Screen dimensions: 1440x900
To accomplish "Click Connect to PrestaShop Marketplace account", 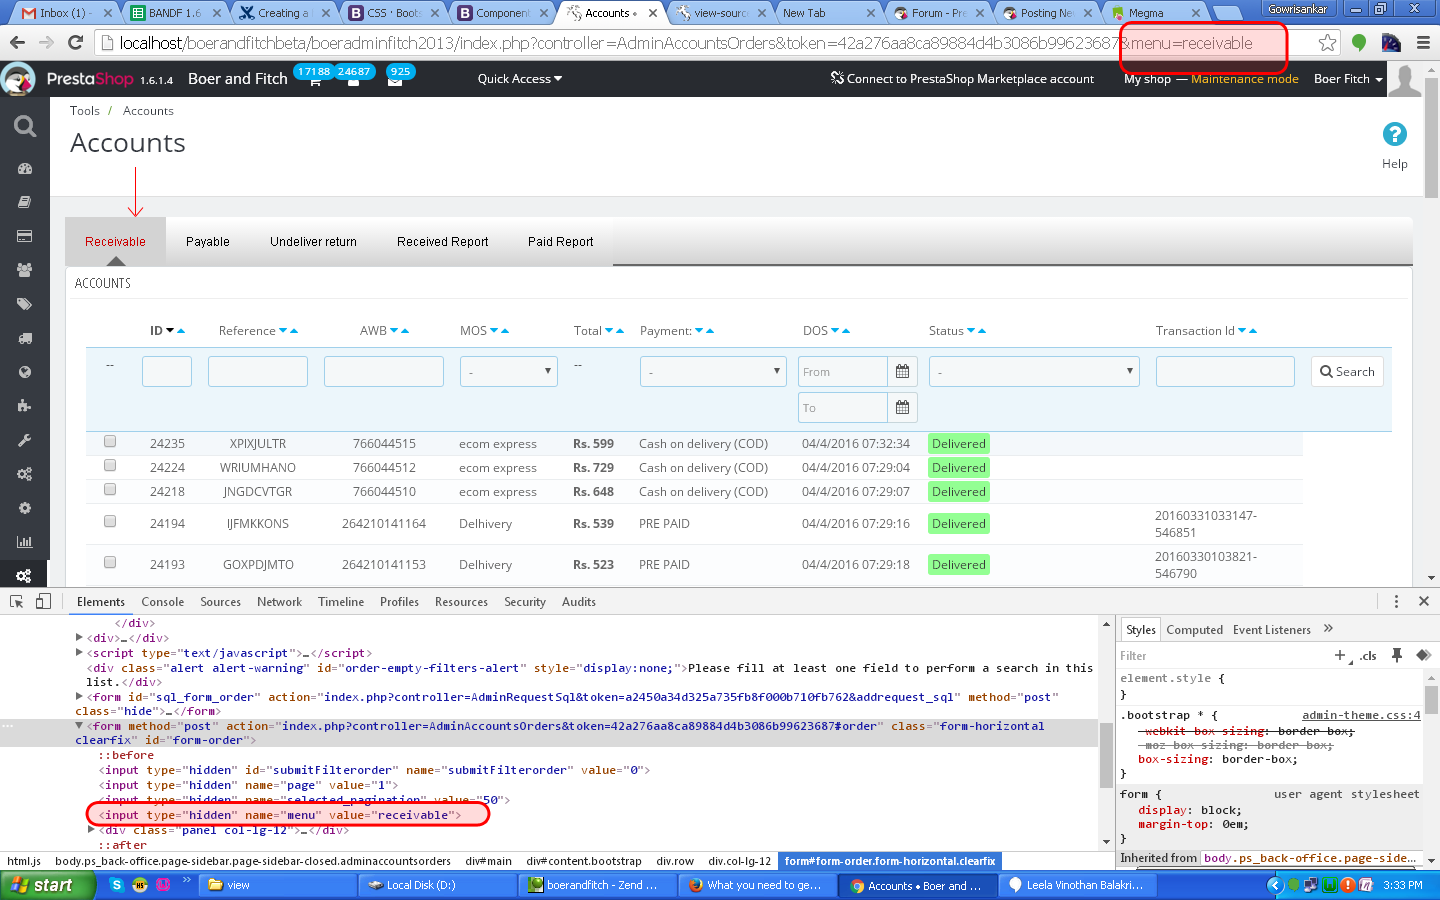I will tap(962, 79).
